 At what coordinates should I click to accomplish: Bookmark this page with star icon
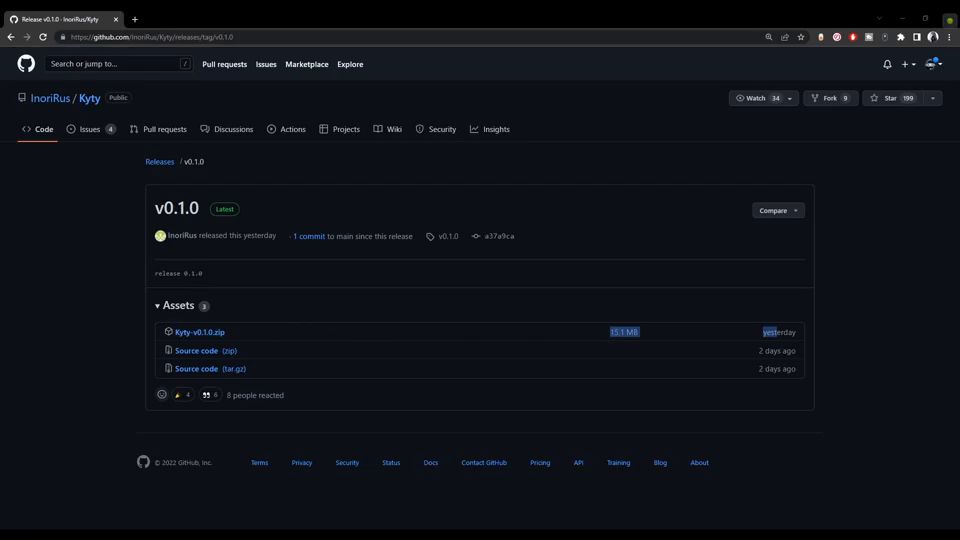click(x=801, y=37)
